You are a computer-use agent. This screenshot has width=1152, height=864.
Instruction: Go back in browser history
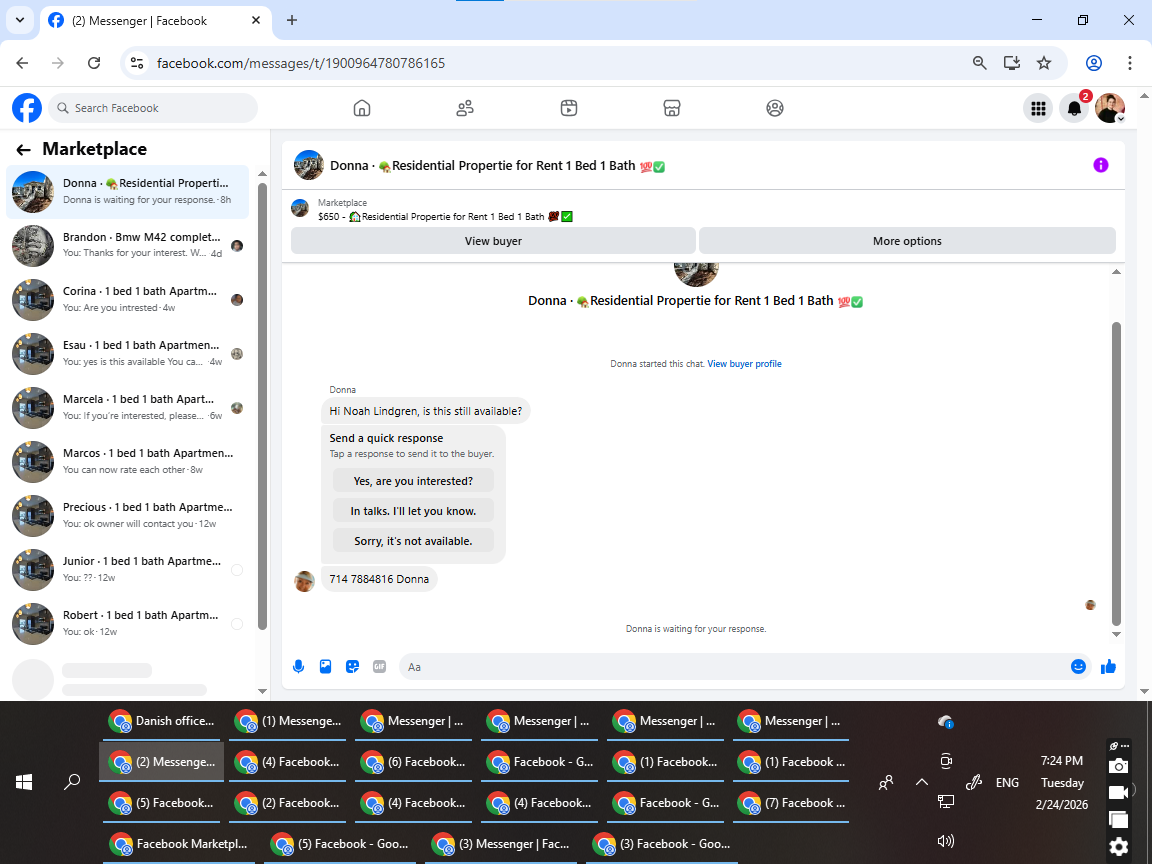tap(22, 63)
